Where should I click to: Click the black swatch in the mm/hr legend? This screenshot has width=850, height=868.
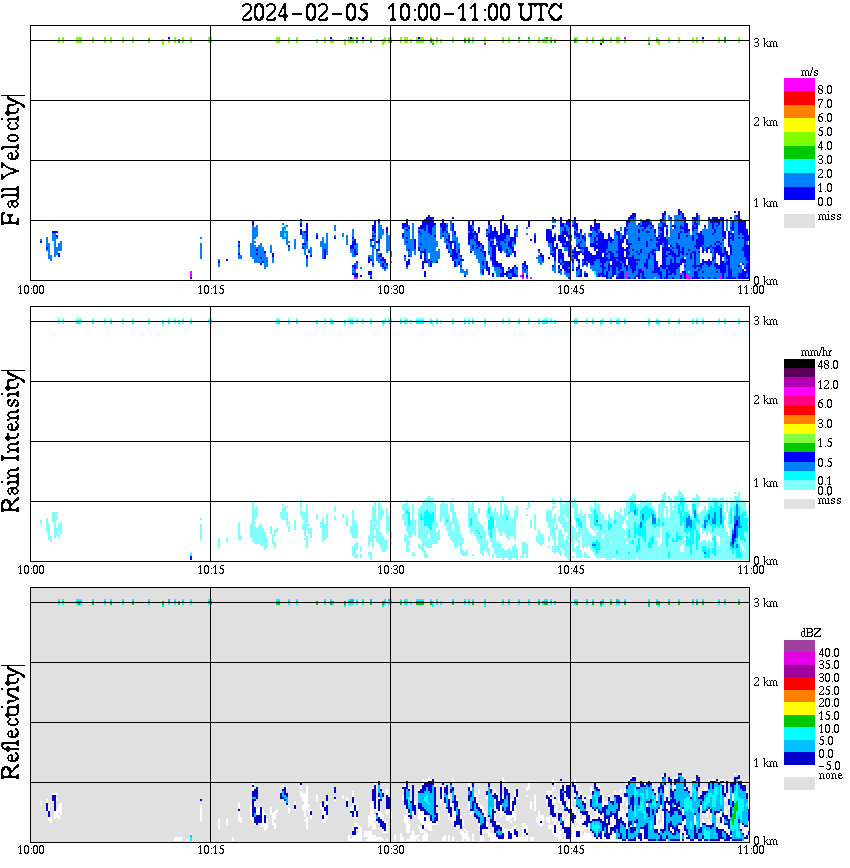[799, 364]
